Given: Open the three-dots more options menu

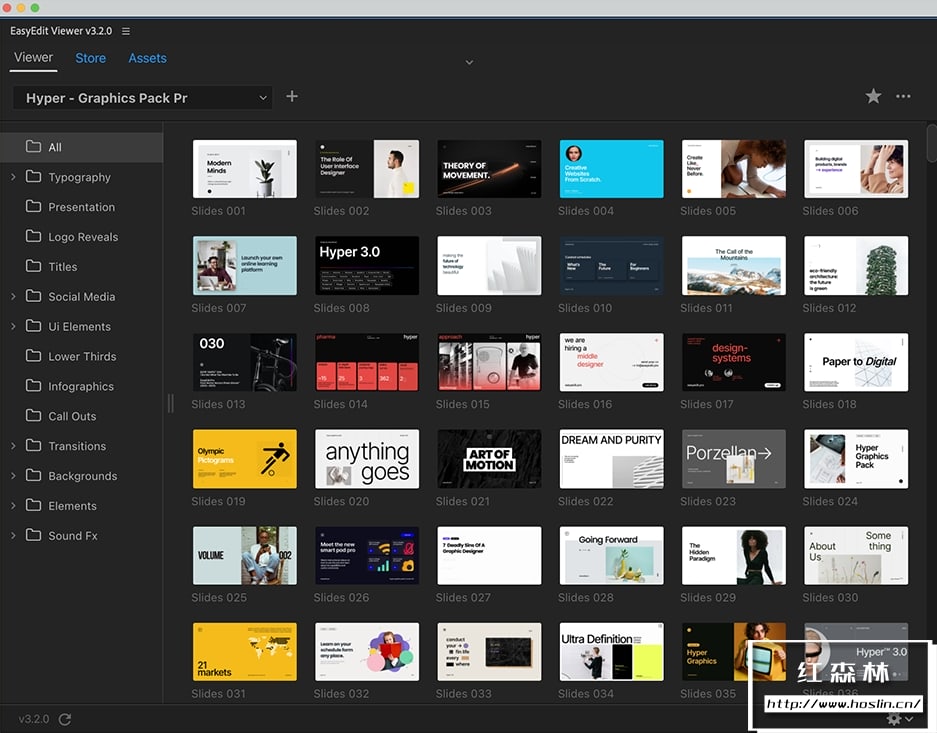Looking at the screenshot, I should point(903,96).
